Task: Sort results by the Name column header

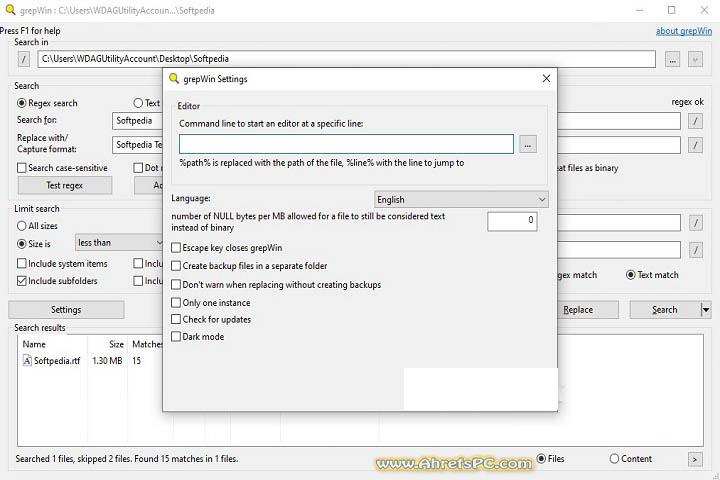Action: (x=53, y=344)
